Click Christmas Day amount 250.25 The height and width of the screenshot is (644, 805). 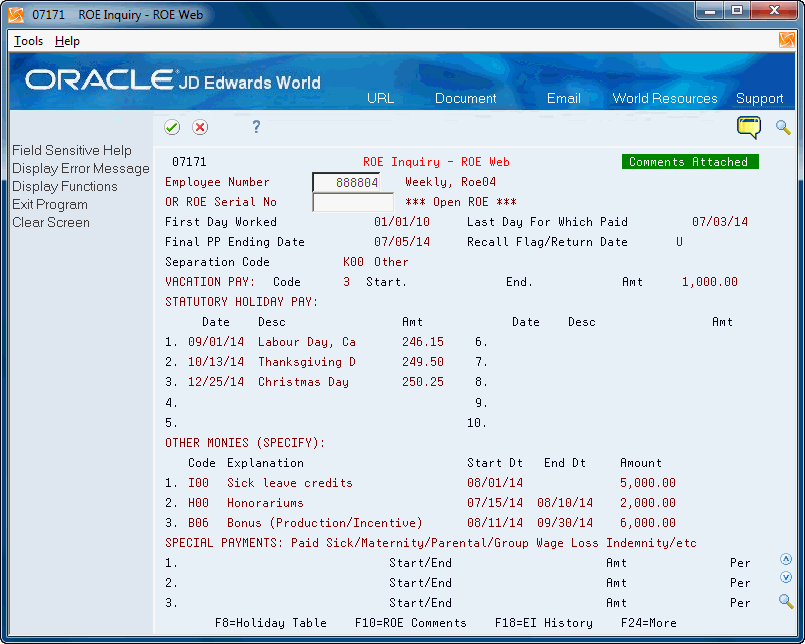[423, 382]
